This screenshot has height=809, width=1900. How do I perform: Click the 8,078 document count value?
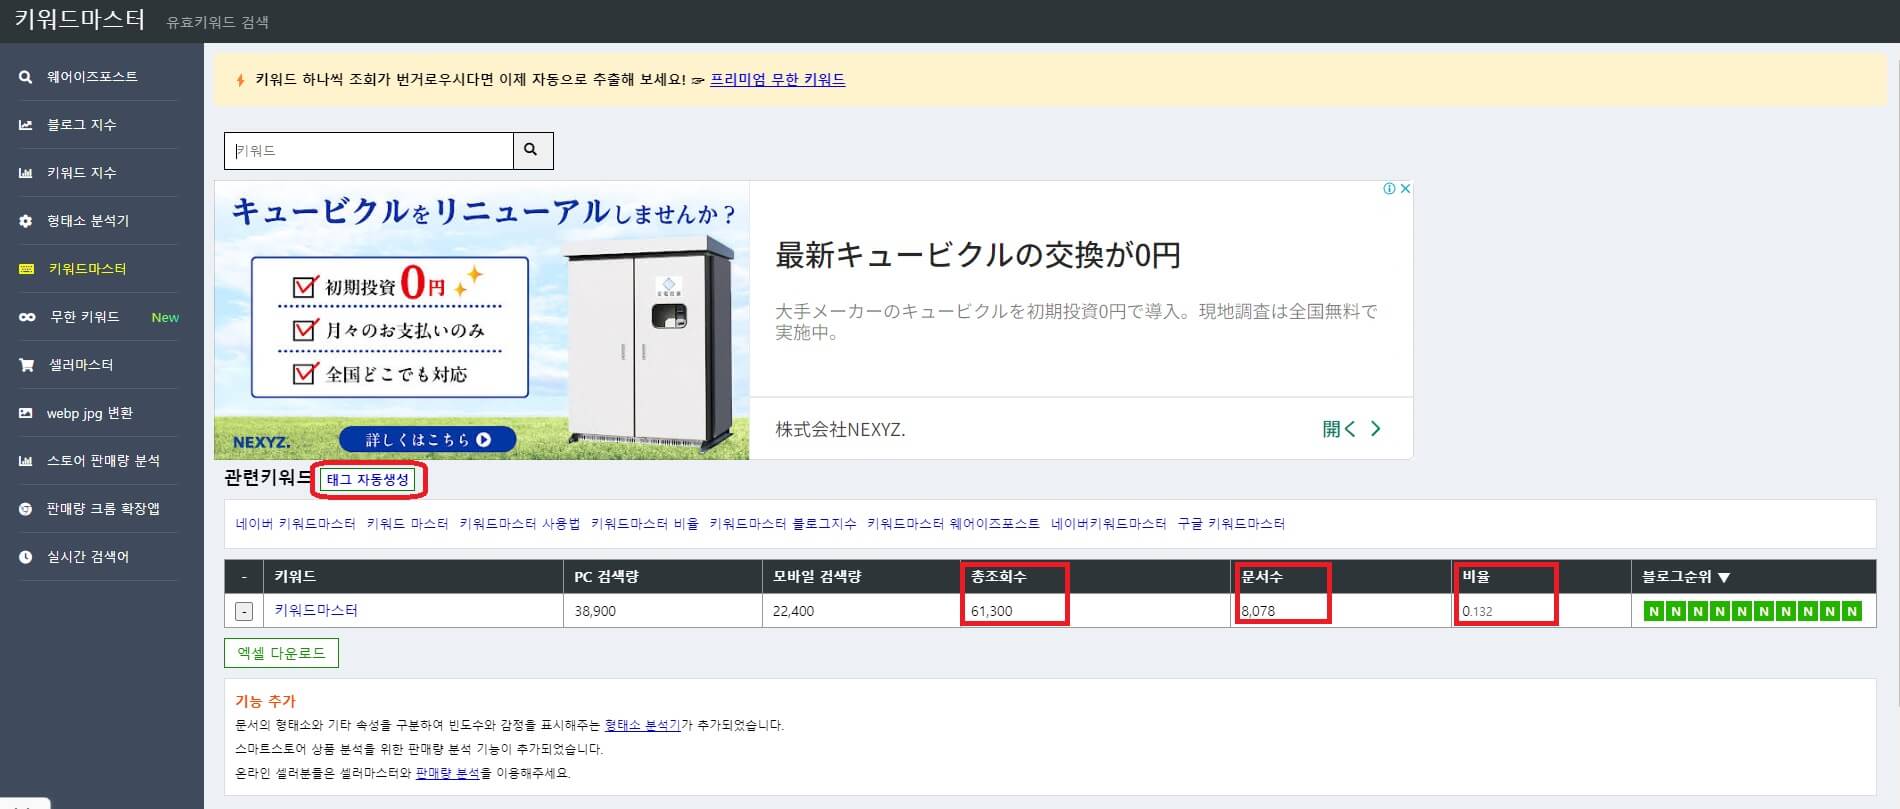click(1258, 611)
